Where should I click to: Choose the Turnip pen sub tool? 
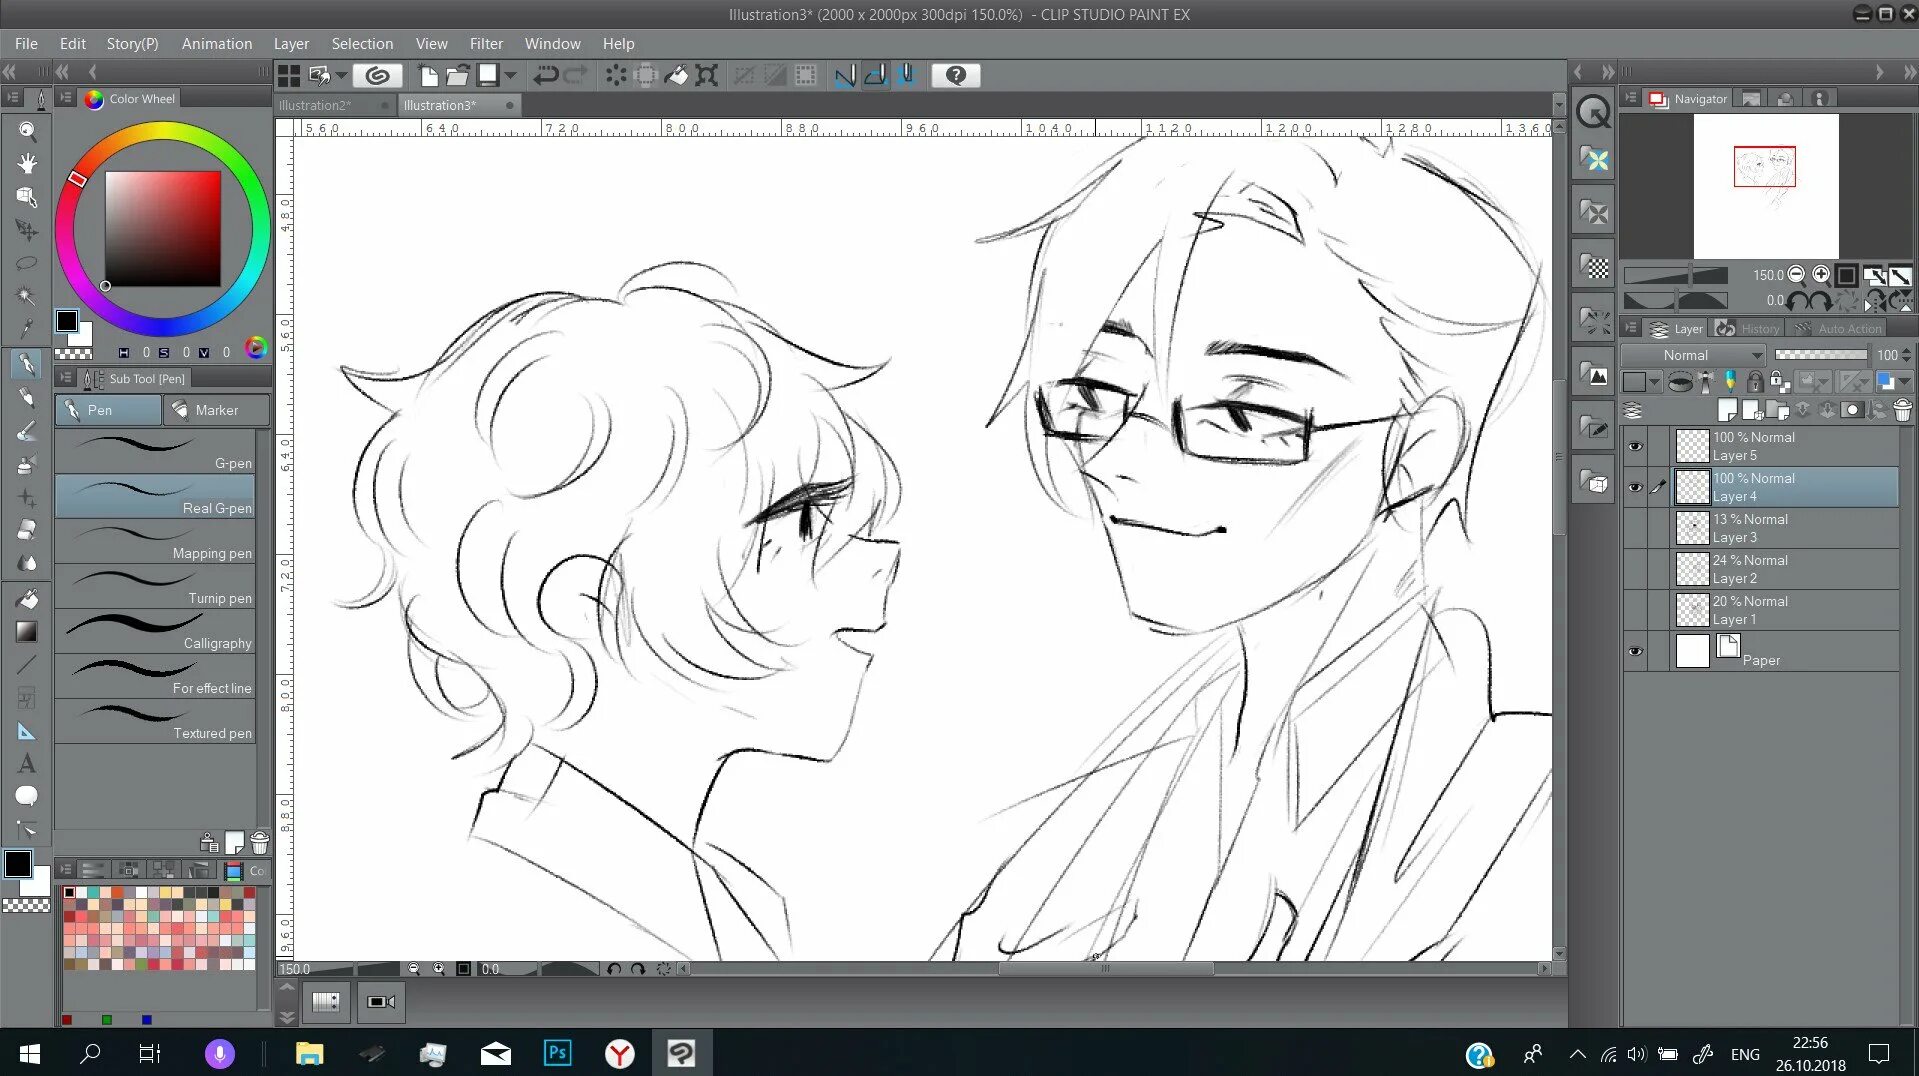click(155, 586)
